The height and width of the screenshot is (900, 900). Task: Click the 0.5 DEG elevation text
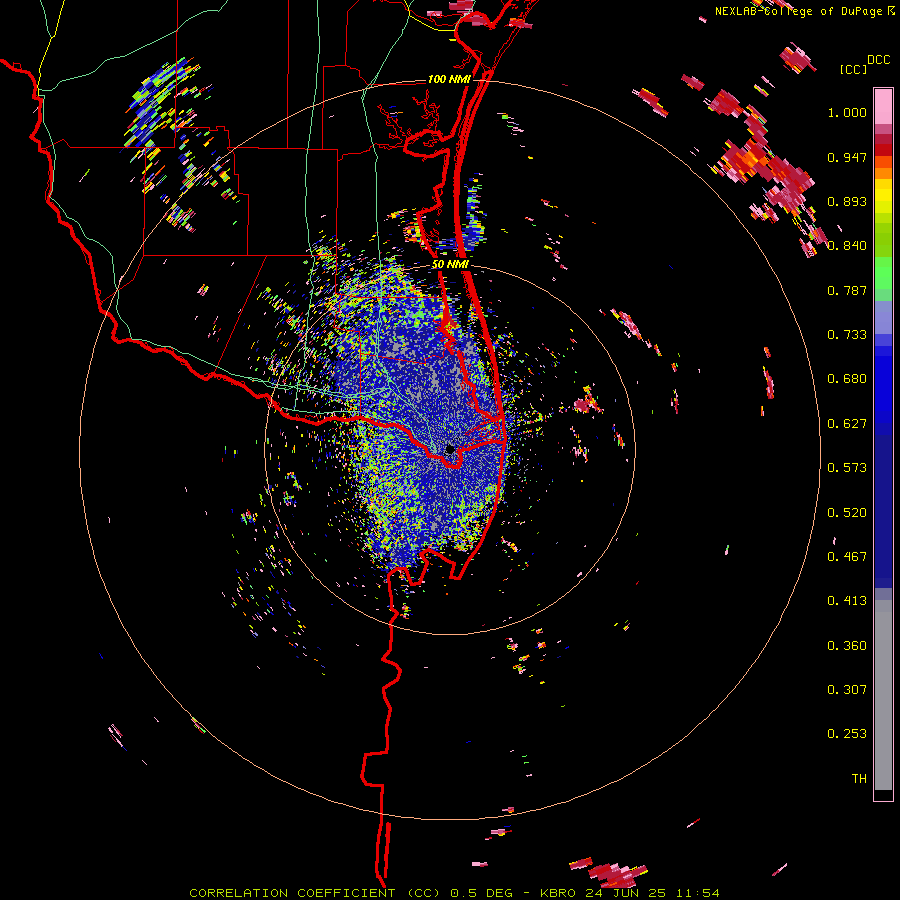click(481, 893)
